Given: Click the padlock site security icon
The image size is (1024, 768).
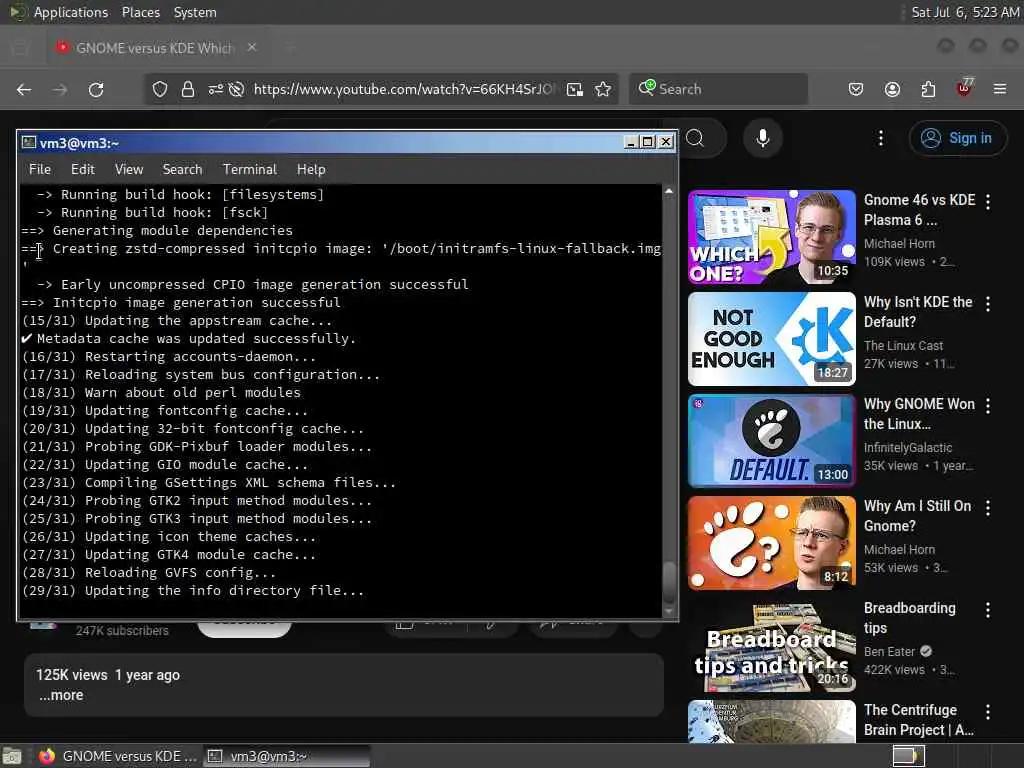Looking at the screenshot, I should (187, 89).
